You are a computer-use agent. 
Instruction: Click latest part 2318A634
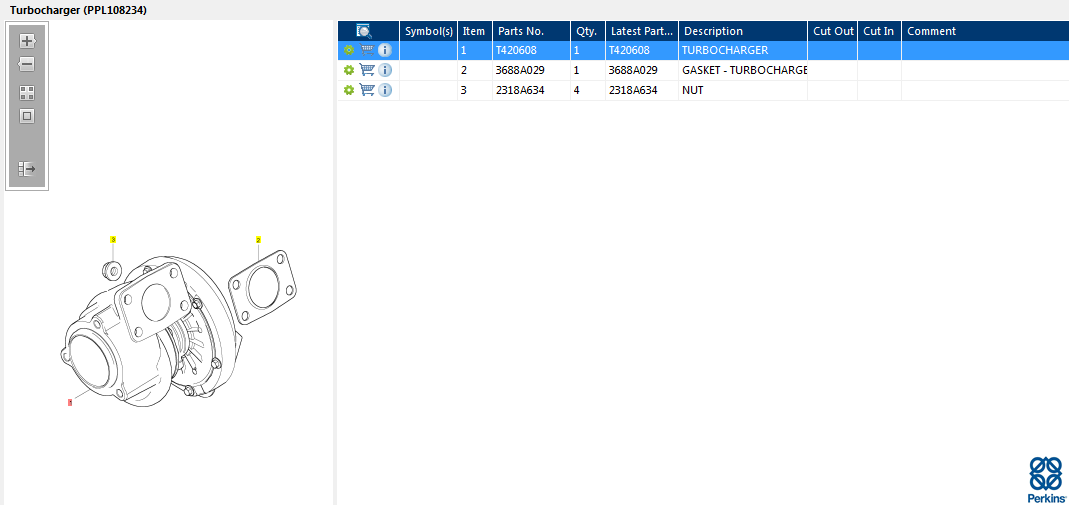(642, 90)
